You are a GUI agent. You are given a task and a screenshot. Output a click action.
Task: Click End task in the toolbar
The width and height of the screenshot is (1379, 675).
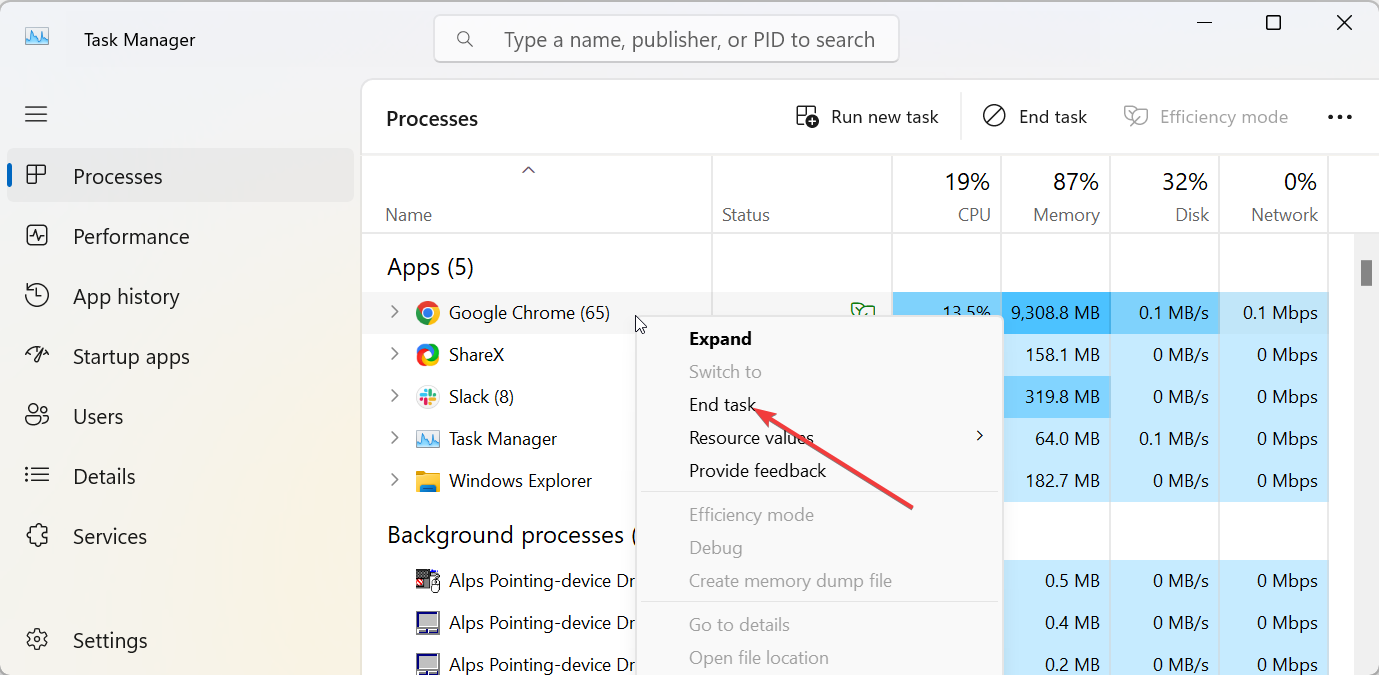(1035, 117)
